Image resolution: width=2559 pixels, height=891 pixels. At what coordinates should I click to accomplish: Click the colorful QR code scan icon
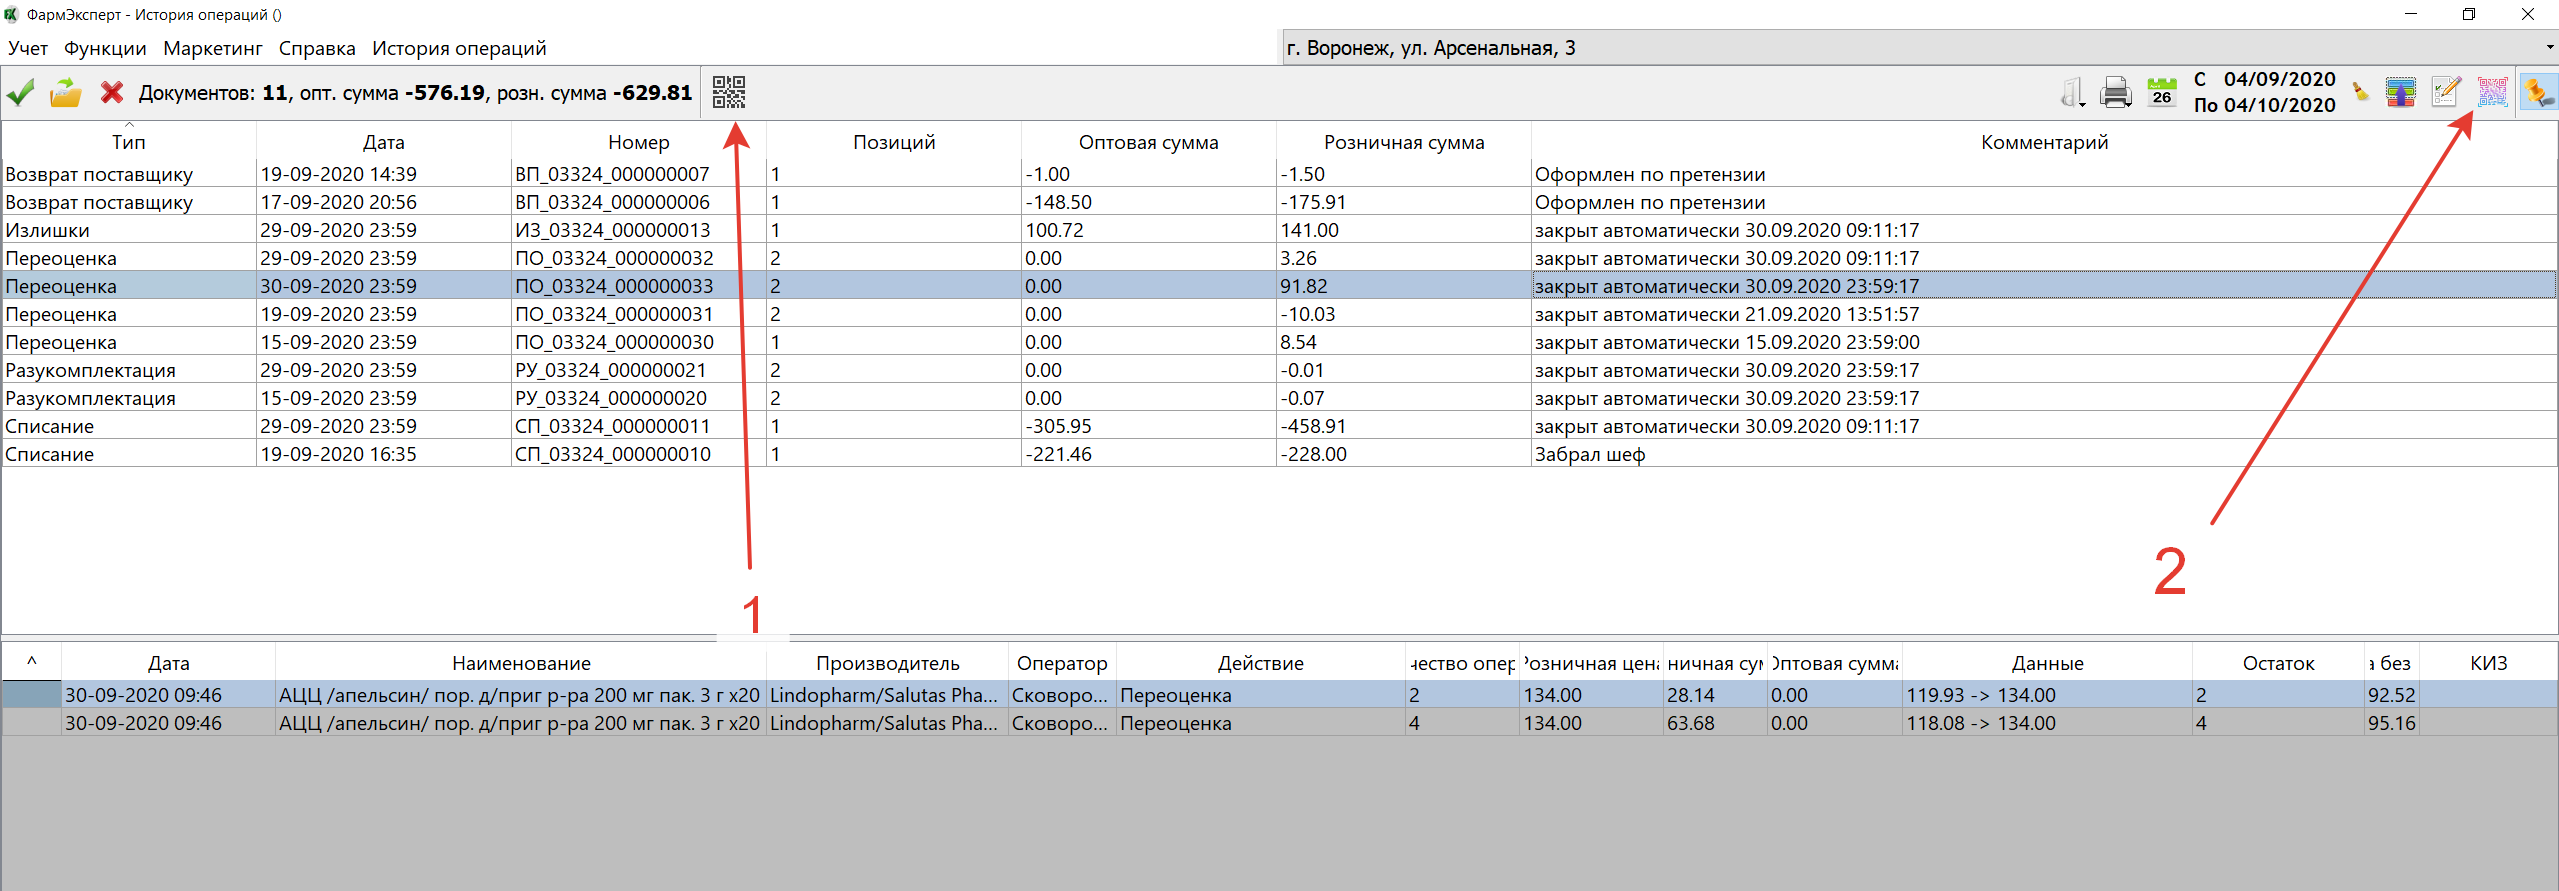coord(2491,93)
